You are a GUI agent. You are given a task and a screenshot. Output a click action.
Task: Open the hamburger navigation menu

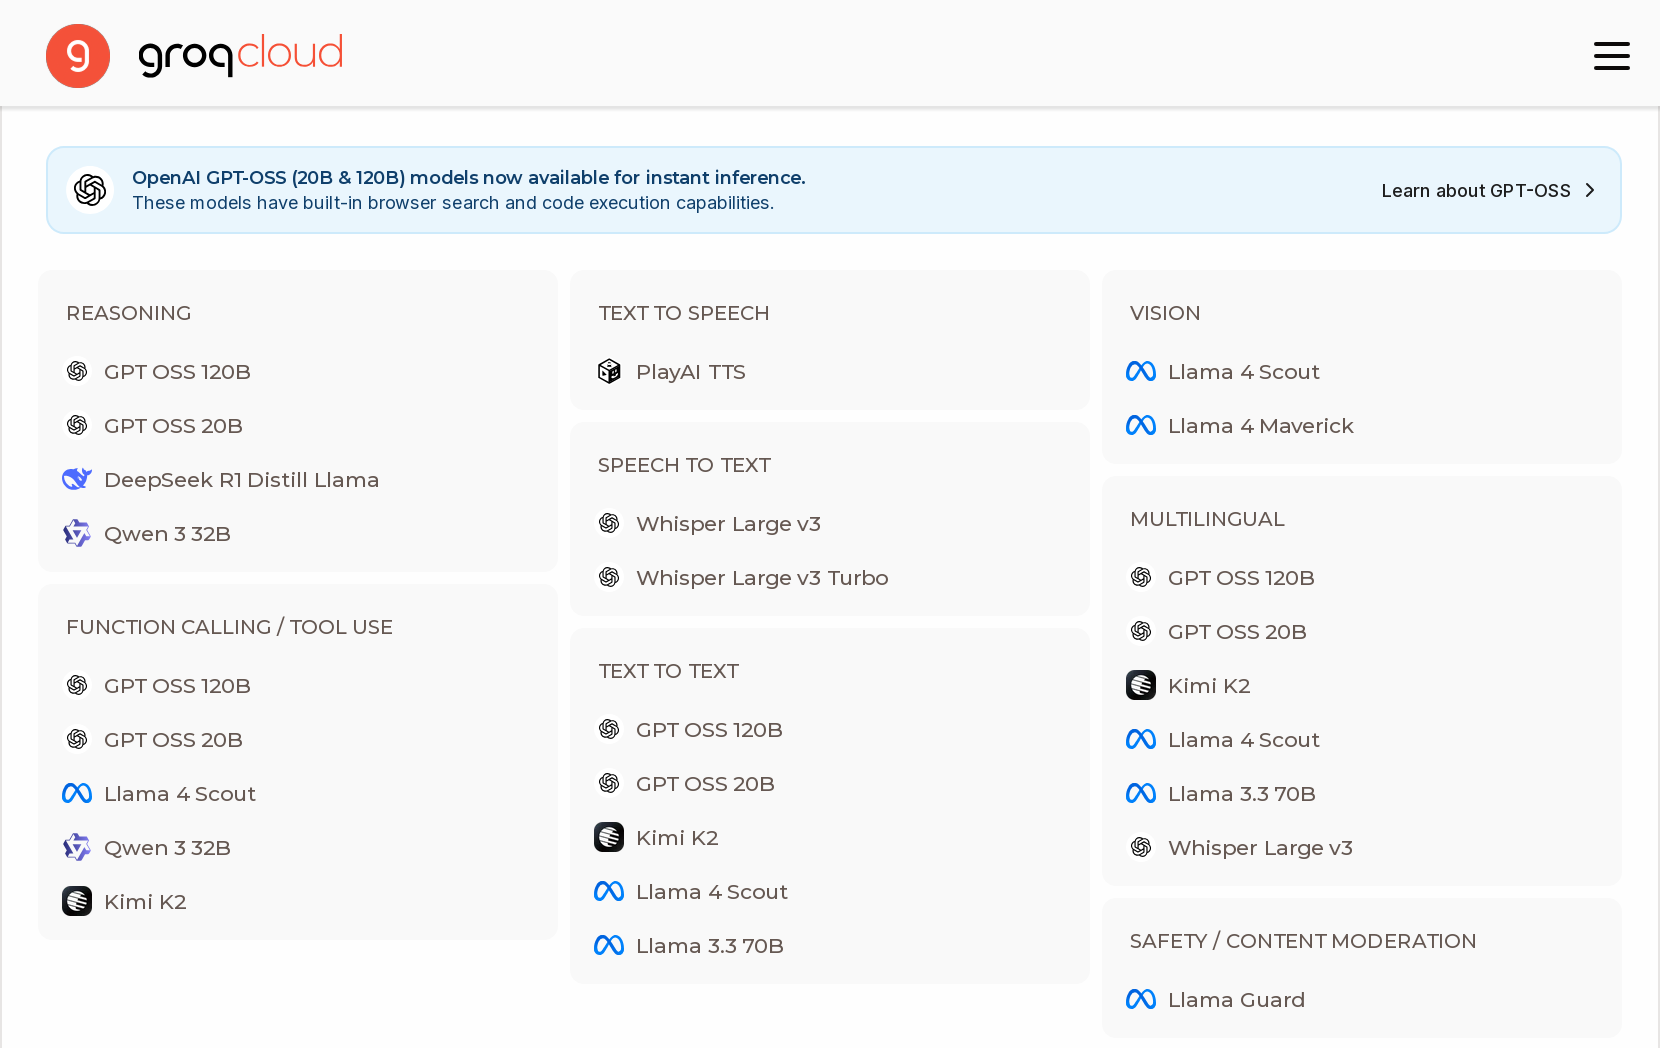click(1611, 56)
